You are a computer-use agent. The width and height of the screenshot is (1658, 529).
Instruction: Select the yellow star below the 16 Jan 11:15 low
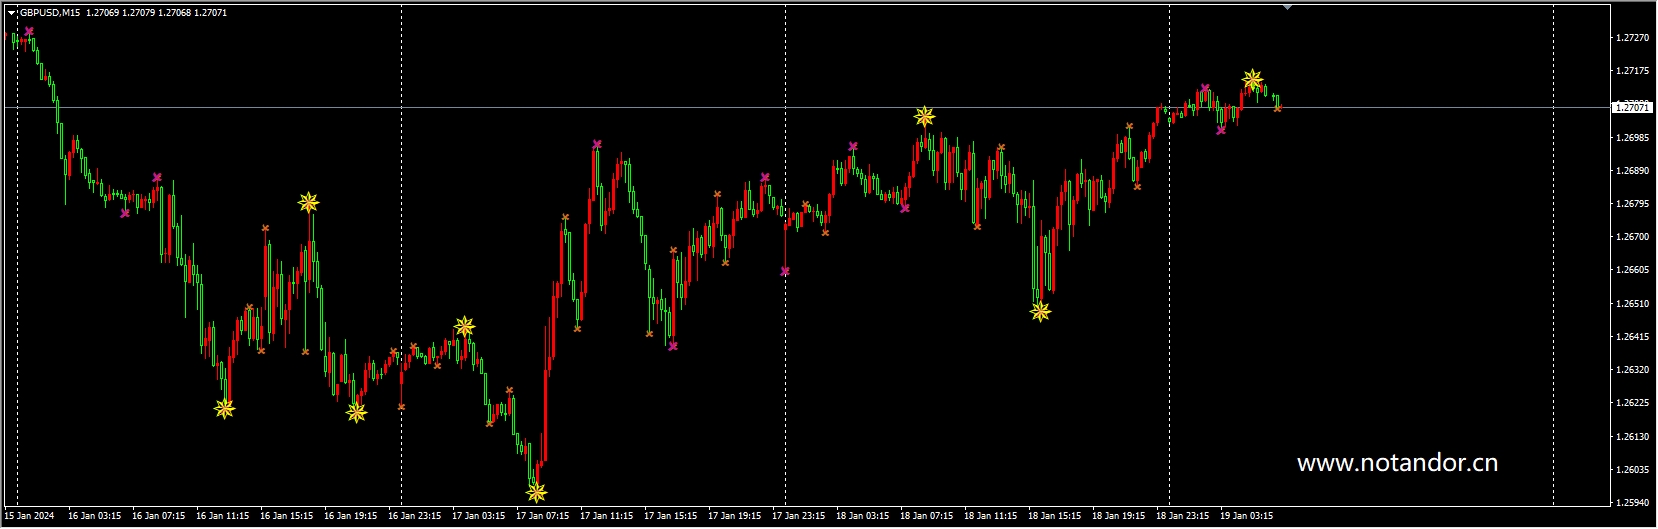(x=224, y=408)
